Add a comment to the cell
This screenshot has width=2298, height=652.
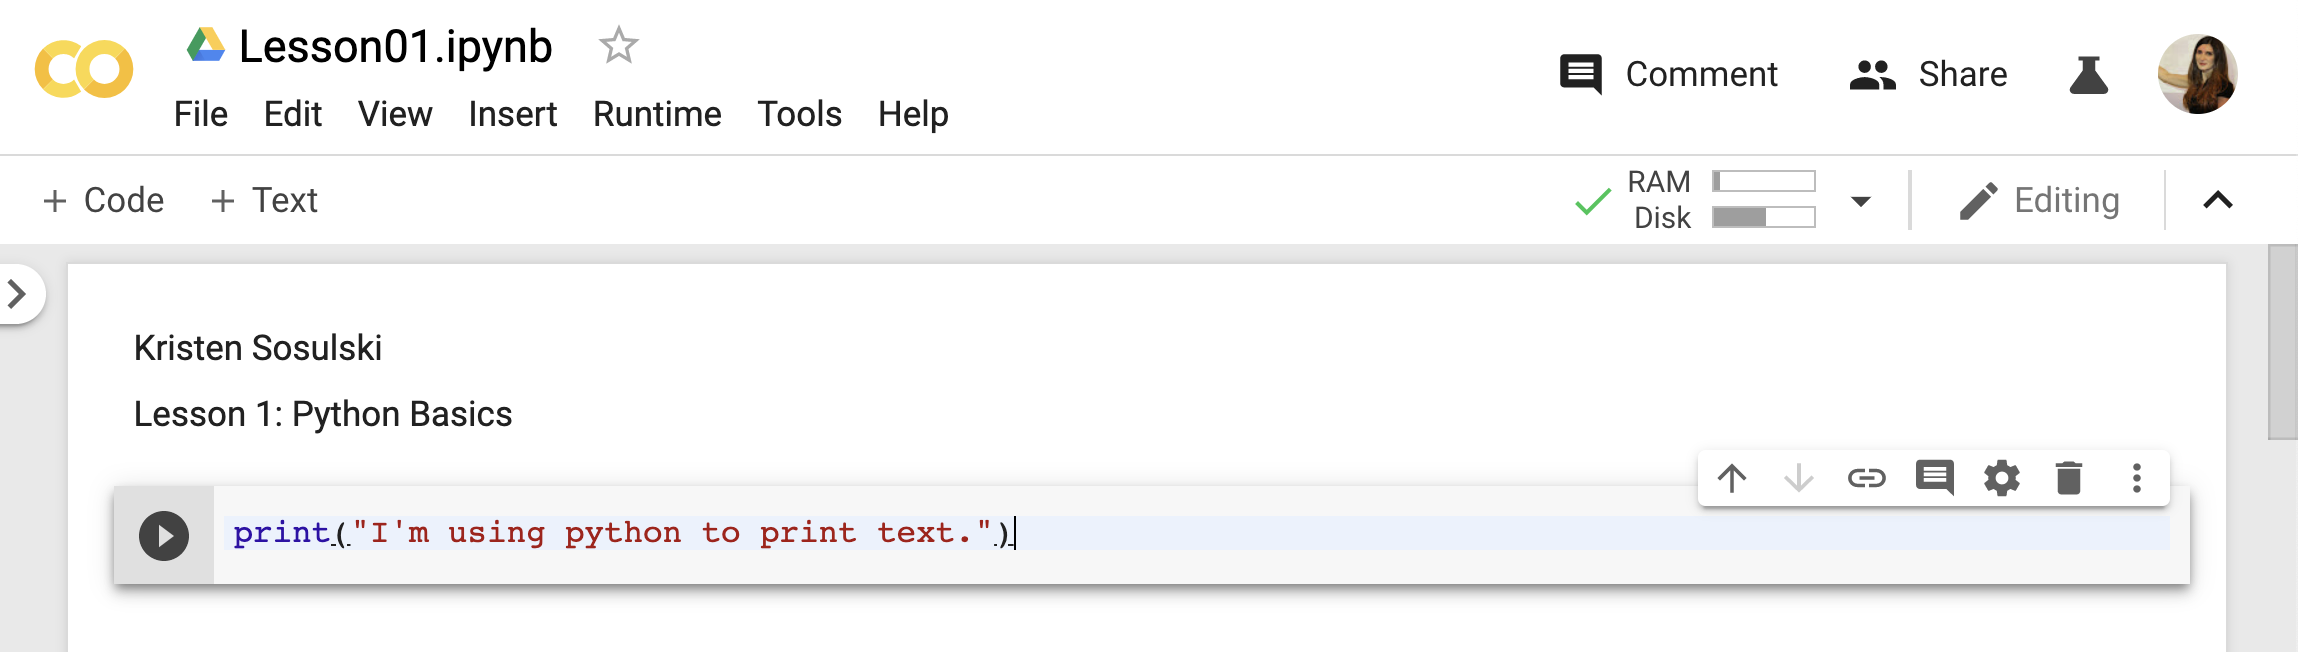(1934, 478)
